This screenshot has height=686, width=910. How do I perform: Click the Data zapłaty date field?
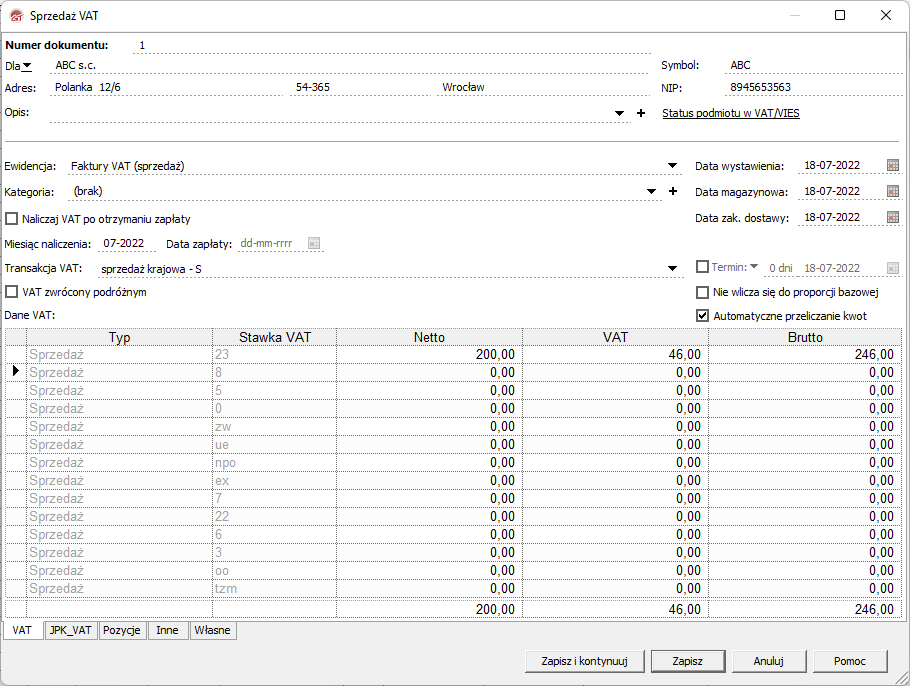click(272, 243)
